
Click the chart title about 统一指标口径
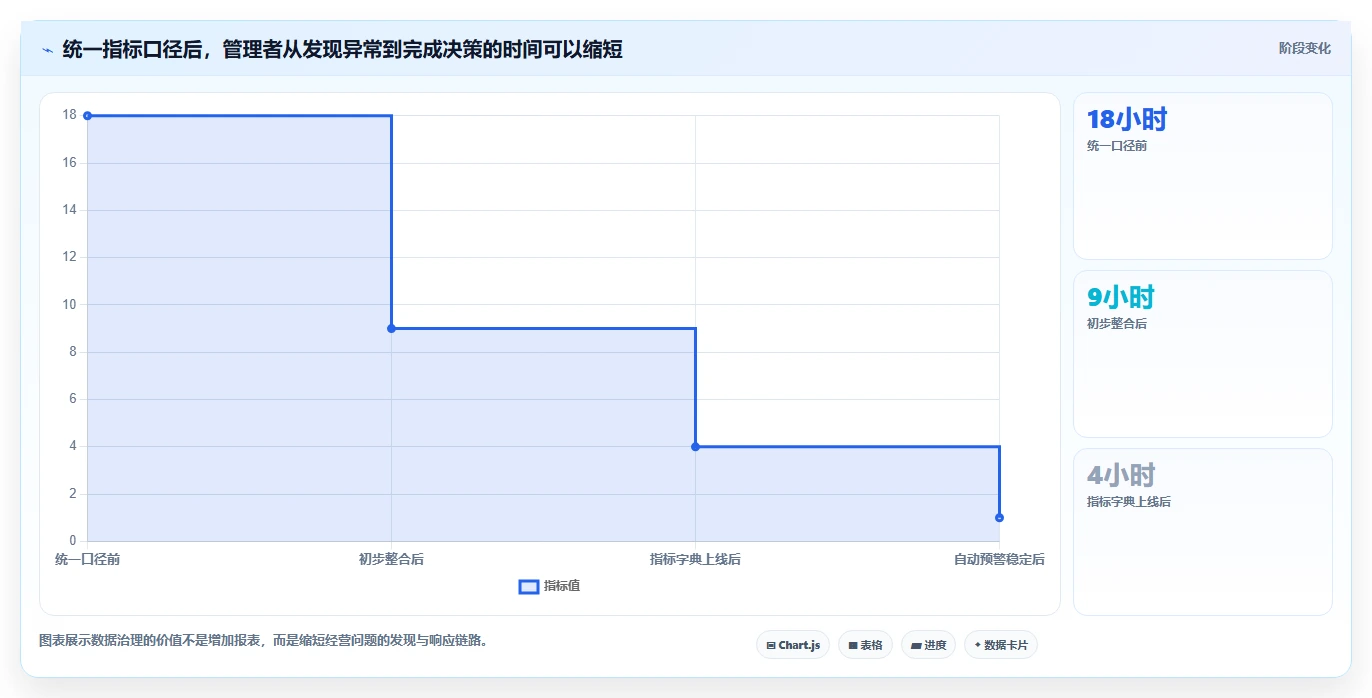pos(342,49)
